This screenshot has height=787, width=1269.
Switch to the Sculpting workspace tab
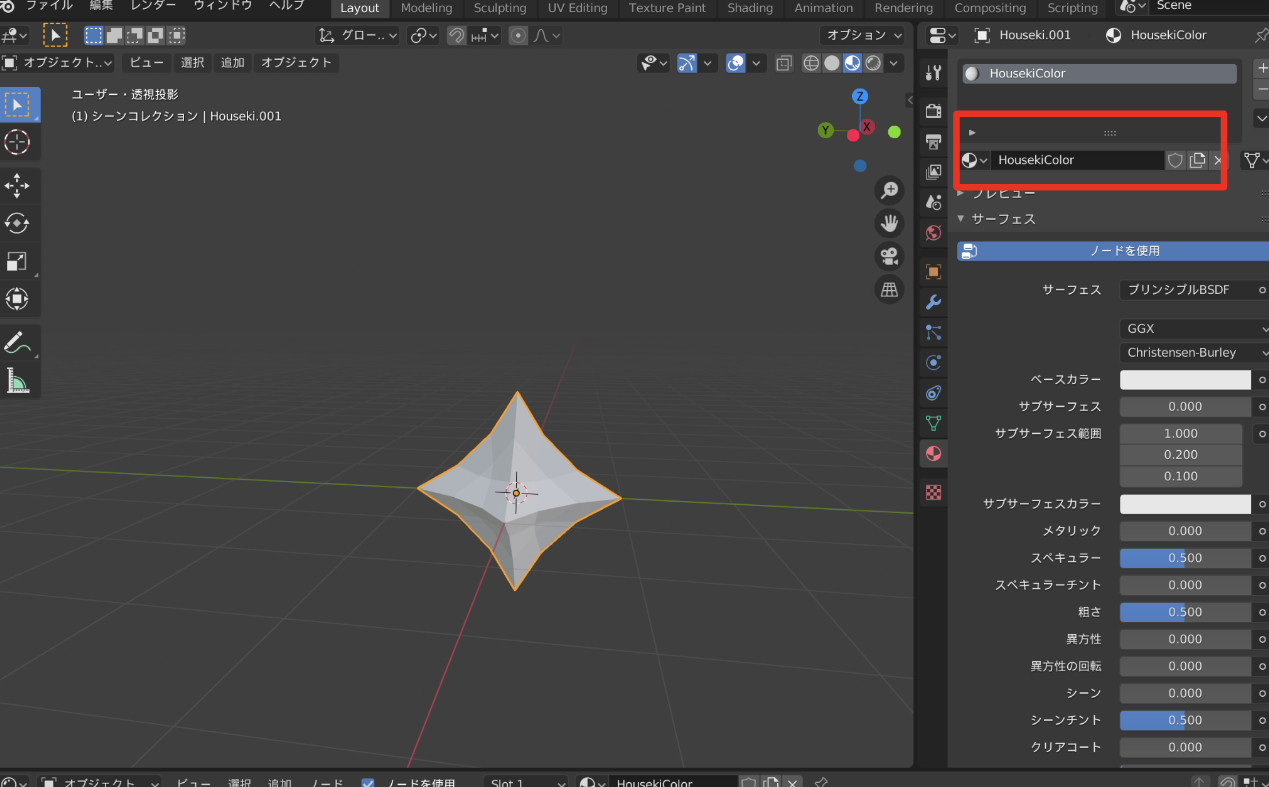tap(500, 8)
